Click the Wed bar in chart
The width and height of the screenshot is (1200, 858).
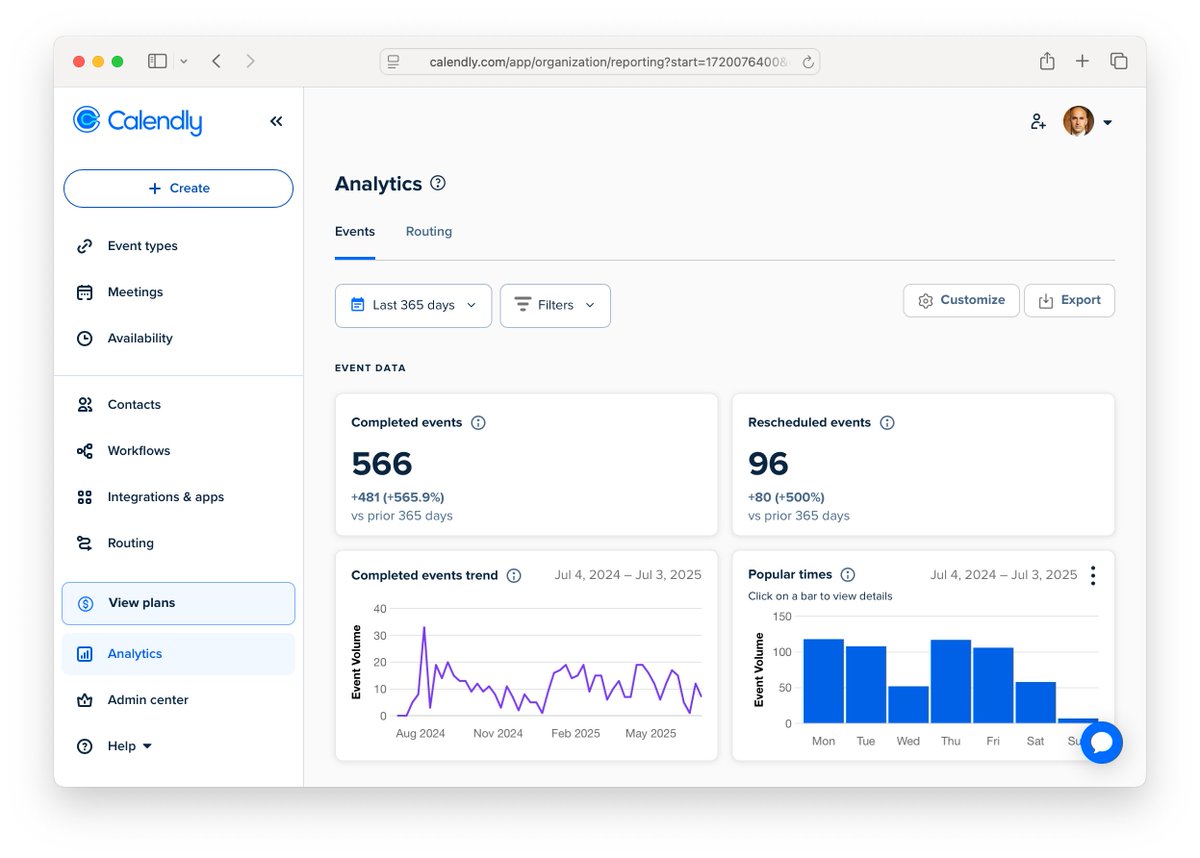click(x=908, y=705)
